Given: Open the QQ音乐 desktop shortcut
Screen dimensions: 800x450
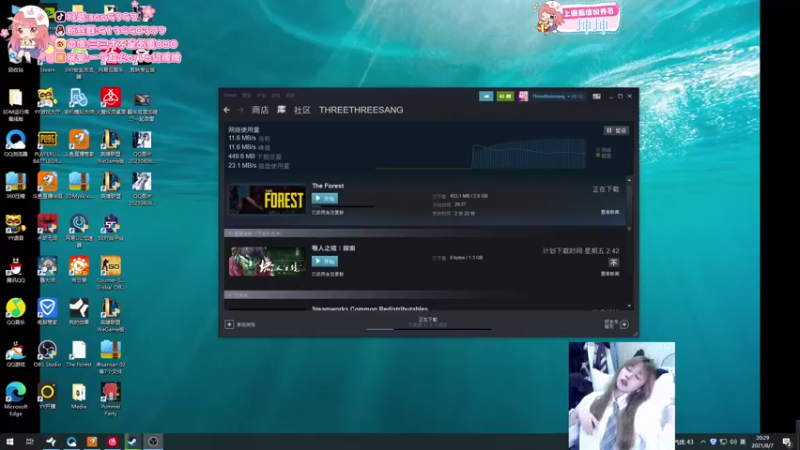Looking at the screenshot, I should (x=16, y=312).
